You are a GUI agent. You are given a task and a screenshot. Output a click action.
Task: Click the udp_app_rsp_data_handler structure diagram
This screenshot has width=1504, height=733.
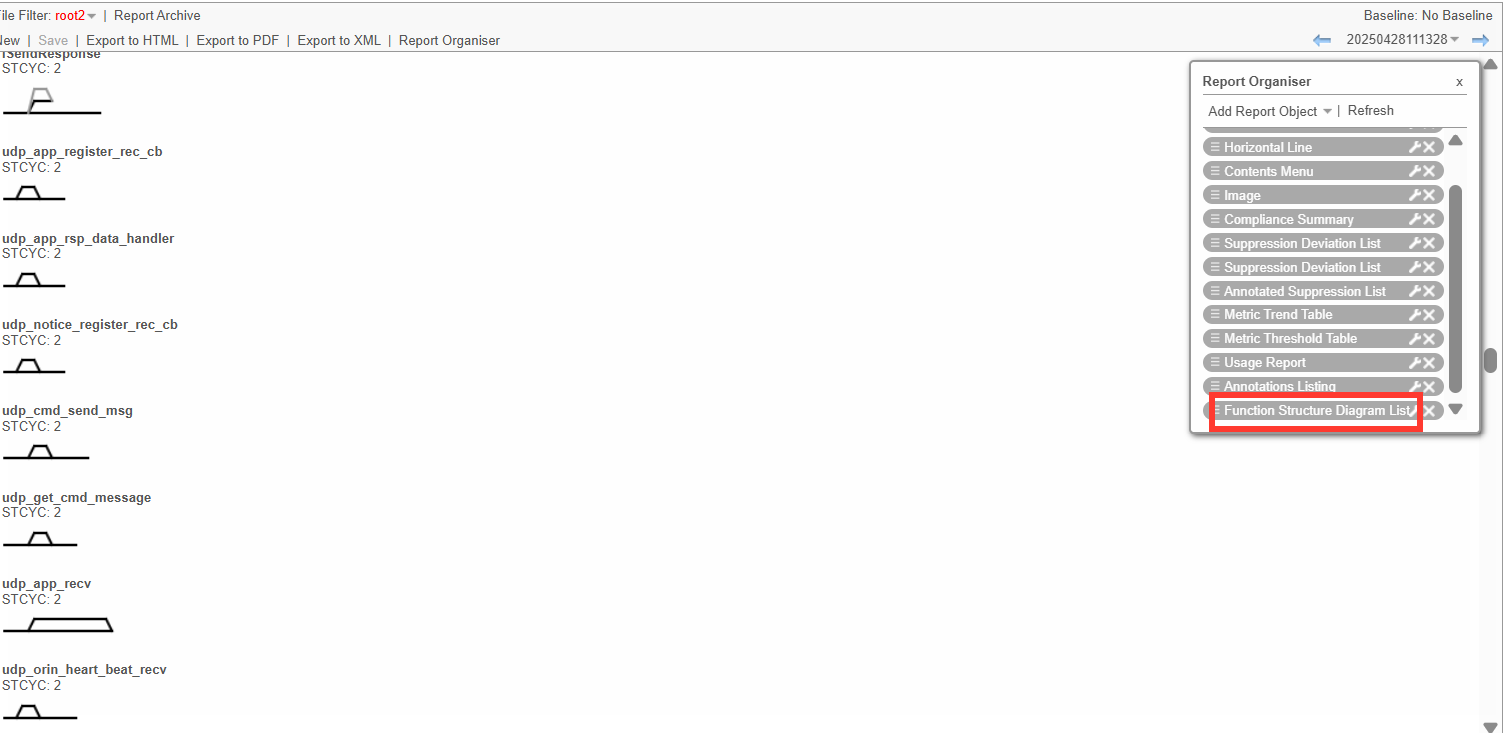(34, 279)
